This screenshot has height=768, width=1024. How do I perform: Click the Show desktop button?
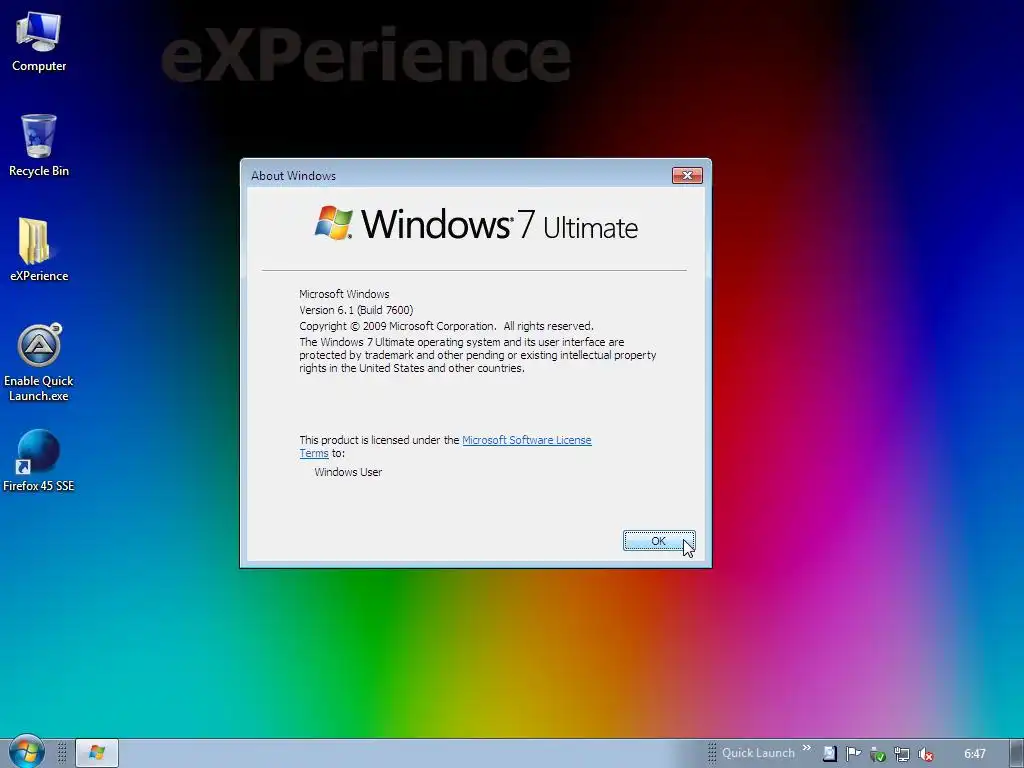tap(1017, 753)
